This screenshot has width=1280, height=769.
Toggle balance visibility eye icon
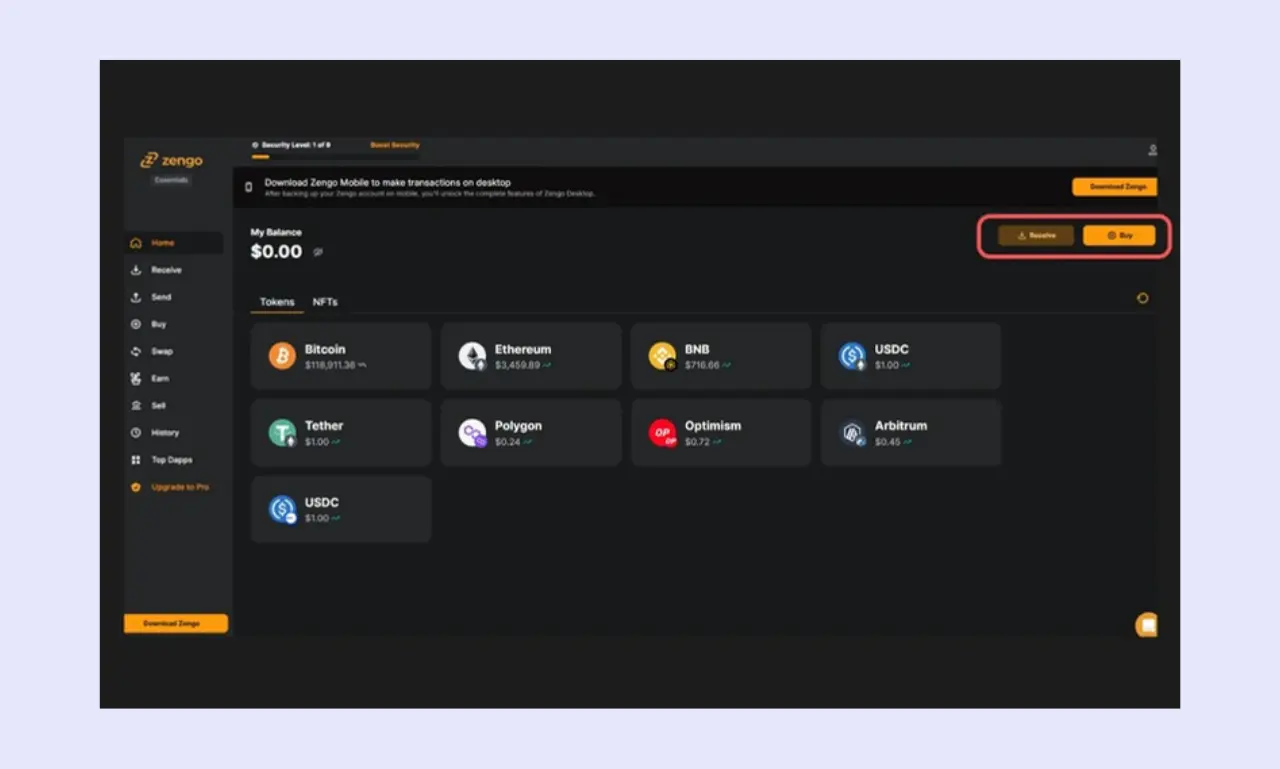coord(318,253)
